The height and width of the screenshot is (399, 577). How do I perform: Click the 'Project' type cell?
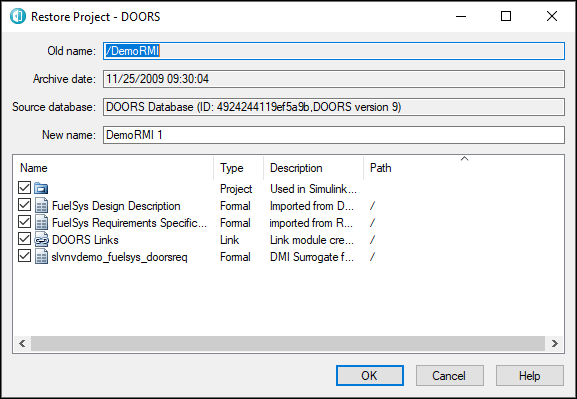[x=236, y=189]
